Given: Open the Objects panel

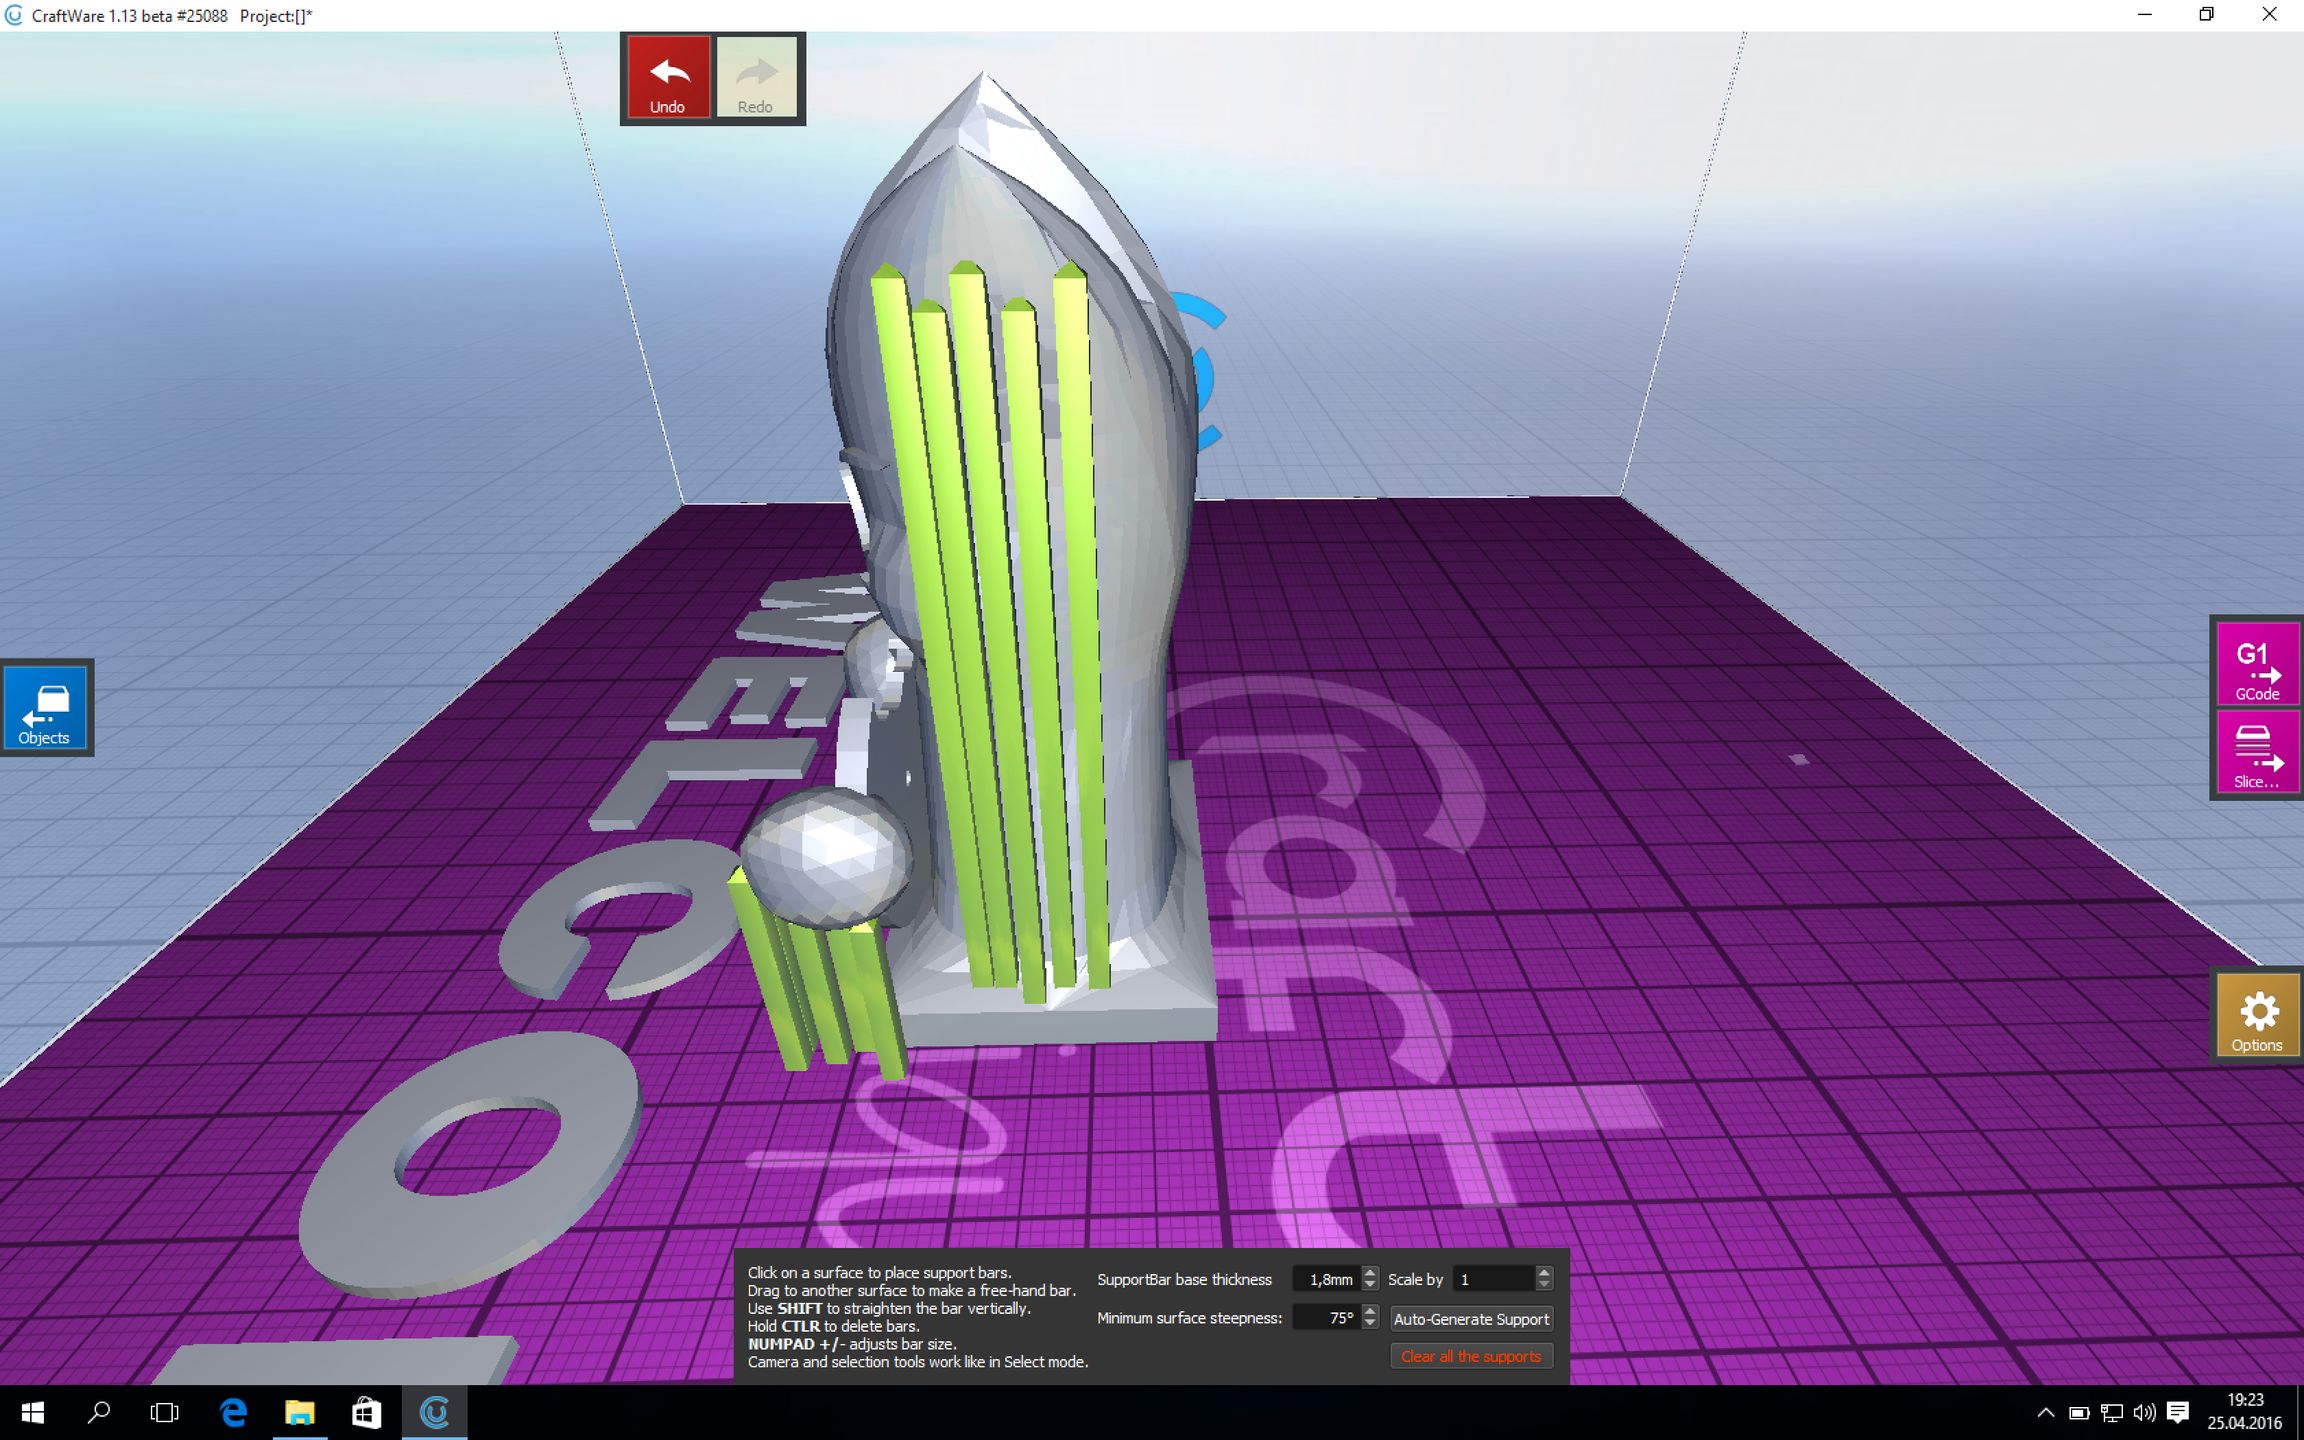Looking at the screenshot, I should 46,708.
